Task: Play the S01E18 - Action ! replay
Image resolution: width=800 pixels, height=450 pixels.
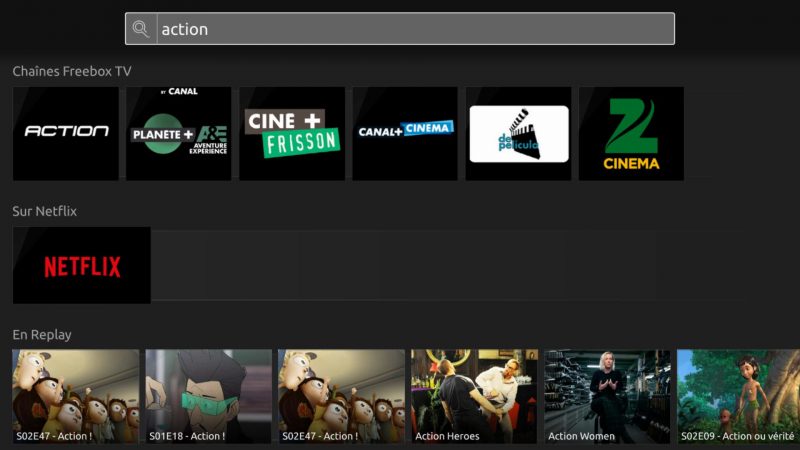Action: 209,396
